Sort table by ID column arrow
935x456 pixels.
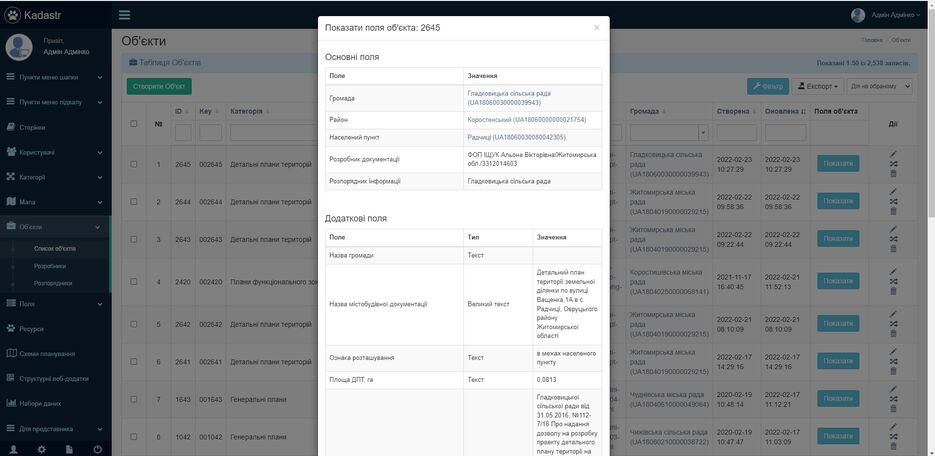(187, 112)
